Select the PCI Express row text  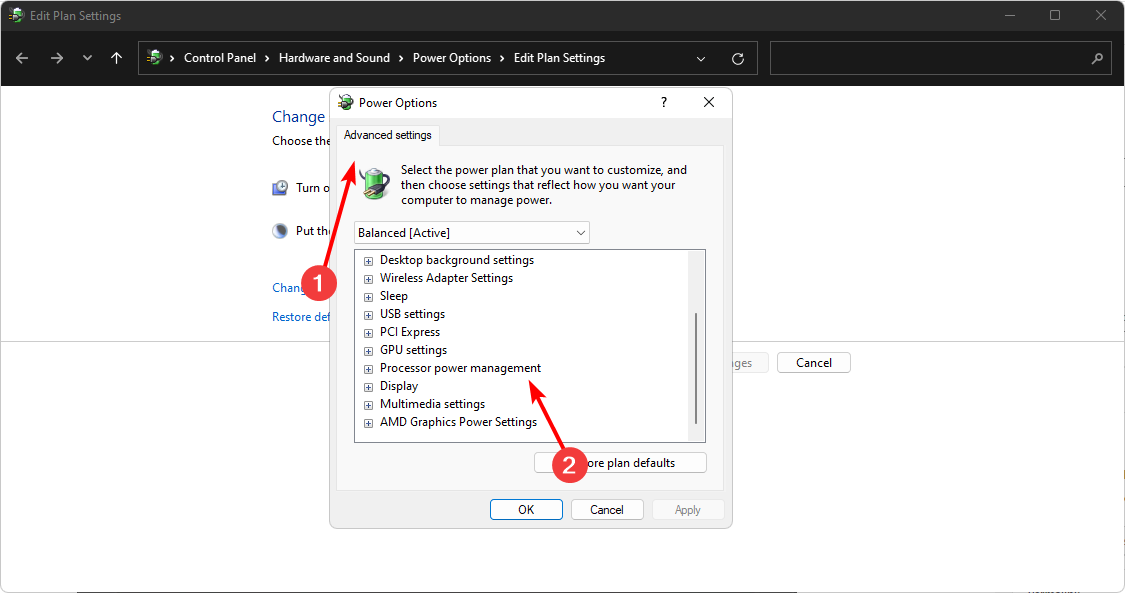coord(410,332)
